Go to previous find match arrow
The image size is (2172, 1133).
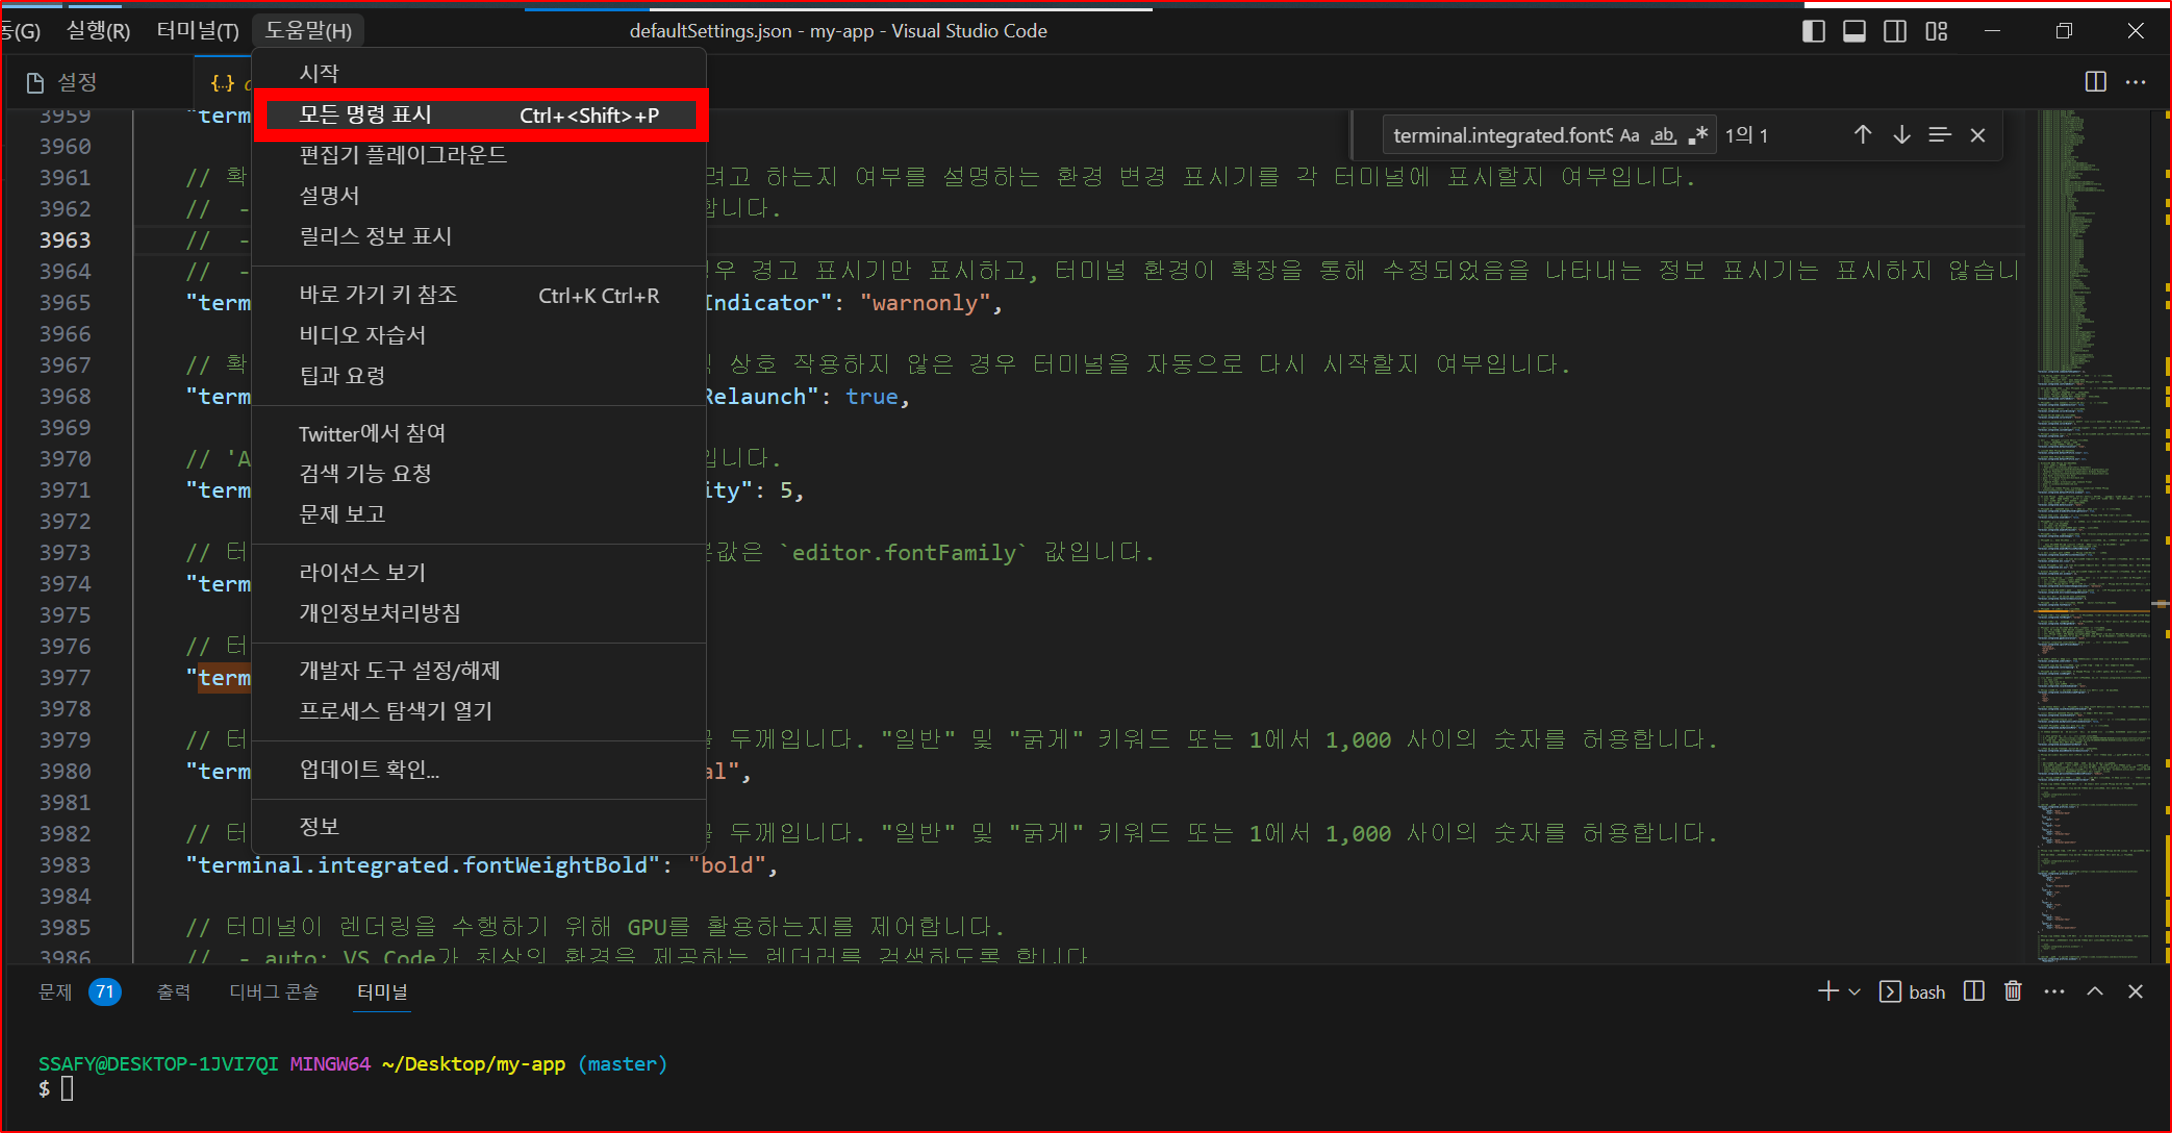click(x=1862, y=135)
